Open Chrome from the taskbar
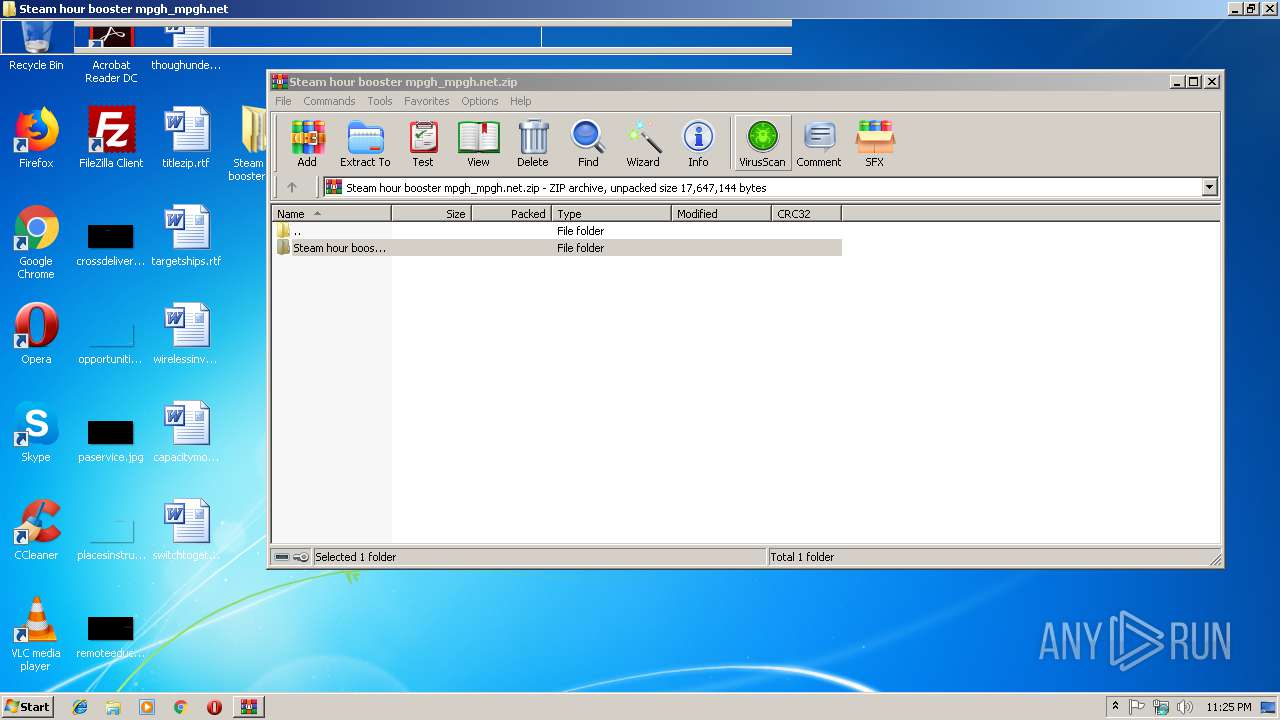This screenshot has width=1280, height=720. pos(180,707)
